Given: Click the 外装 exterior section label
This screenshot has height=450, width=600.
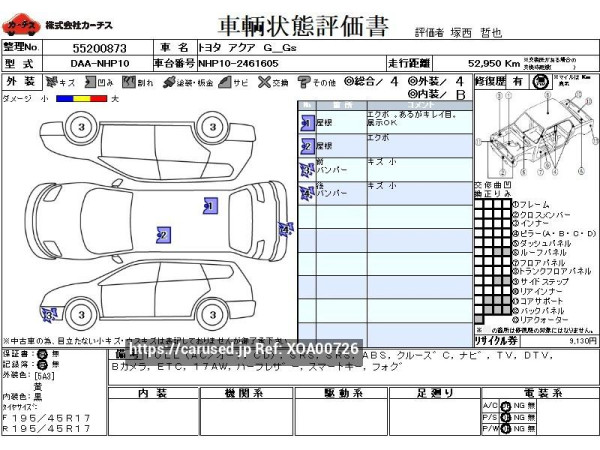Looking at the screenshot, I should pos(18,81).
